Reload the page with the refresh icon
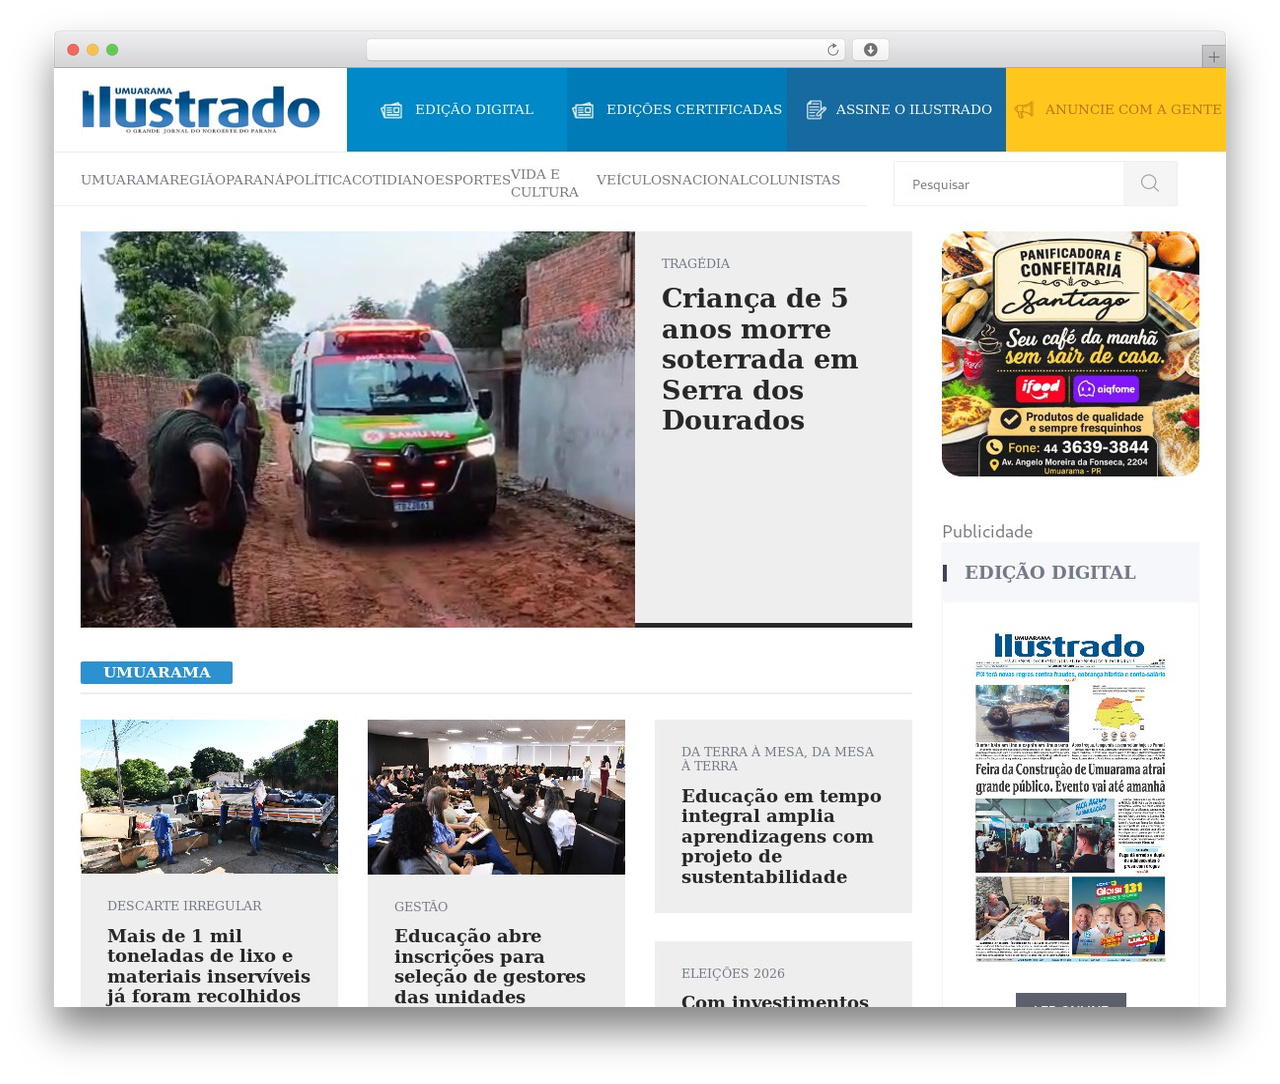The width and height of the screenshot is (1280, 1084). coord(833,50)
